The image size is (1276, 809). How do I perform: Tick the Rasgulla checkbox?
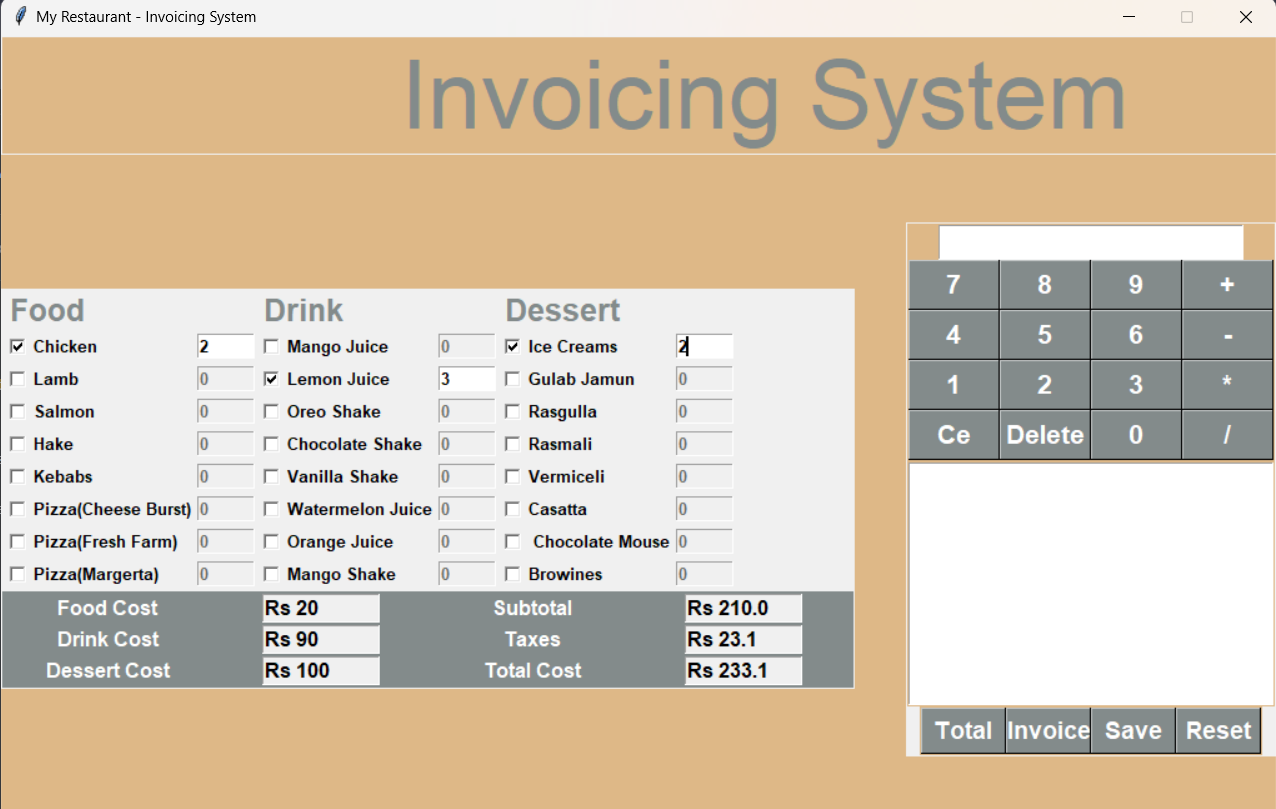[513, 412]
